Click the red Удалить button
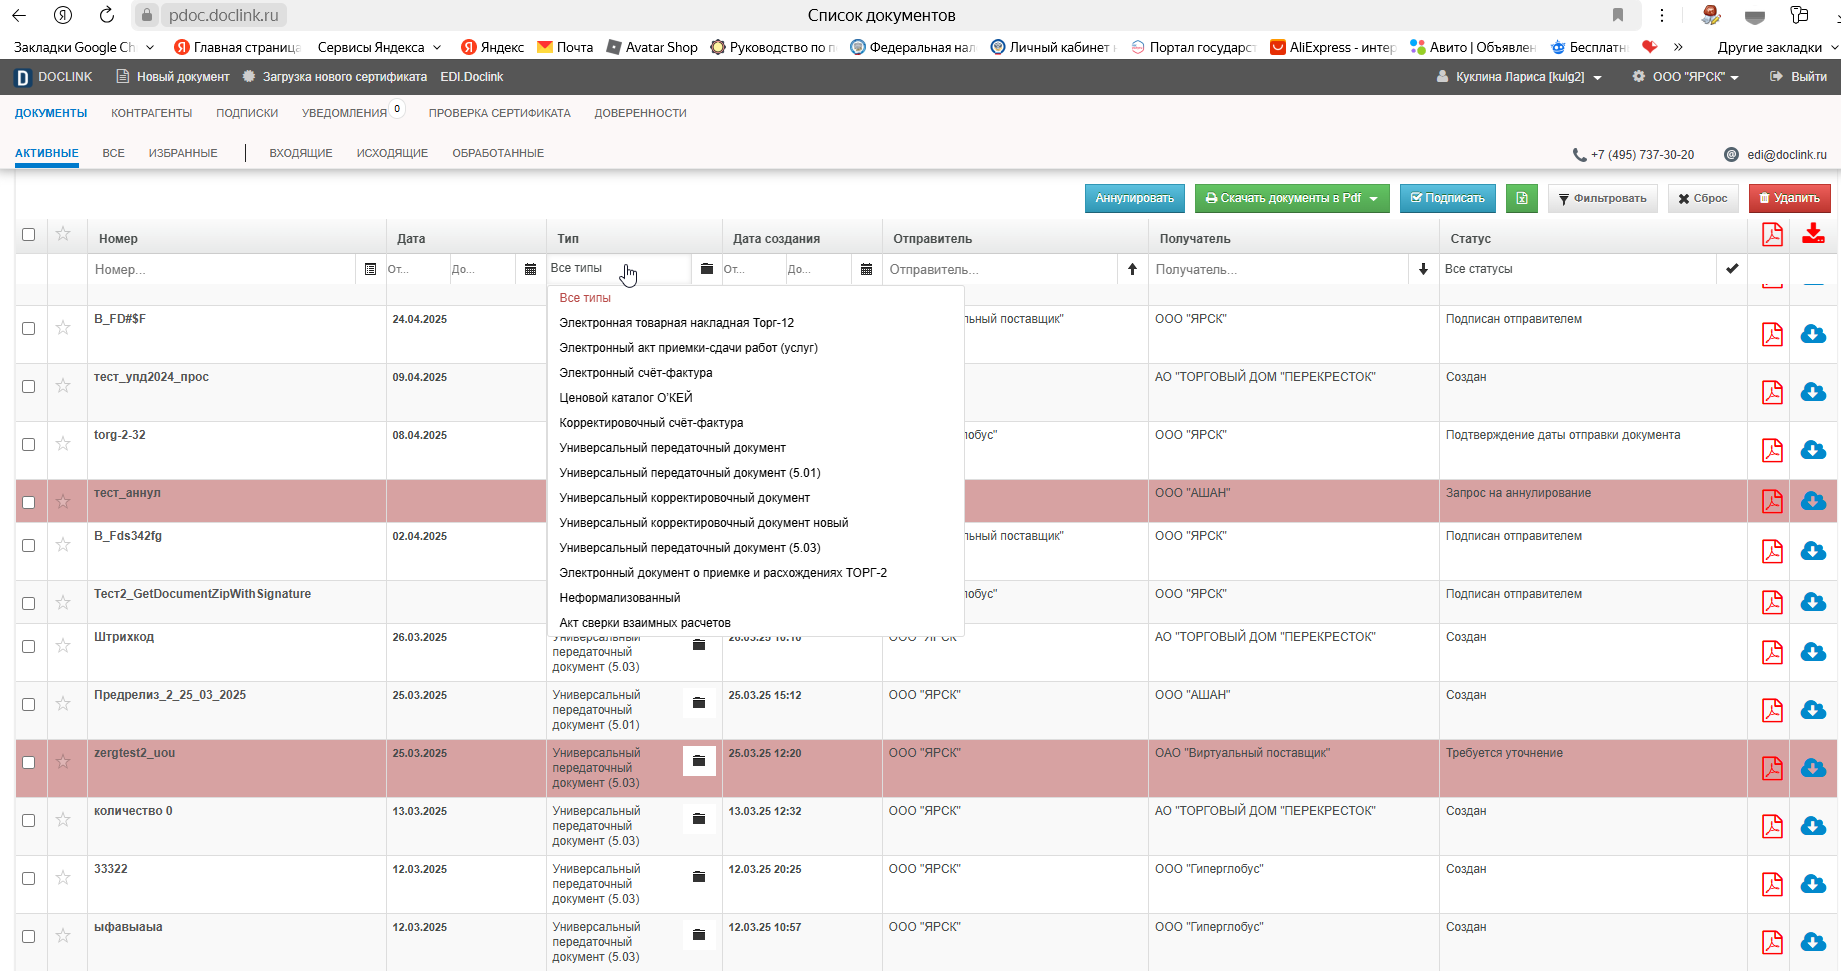Viewport: 1841px width, 971px height. 1790,198
